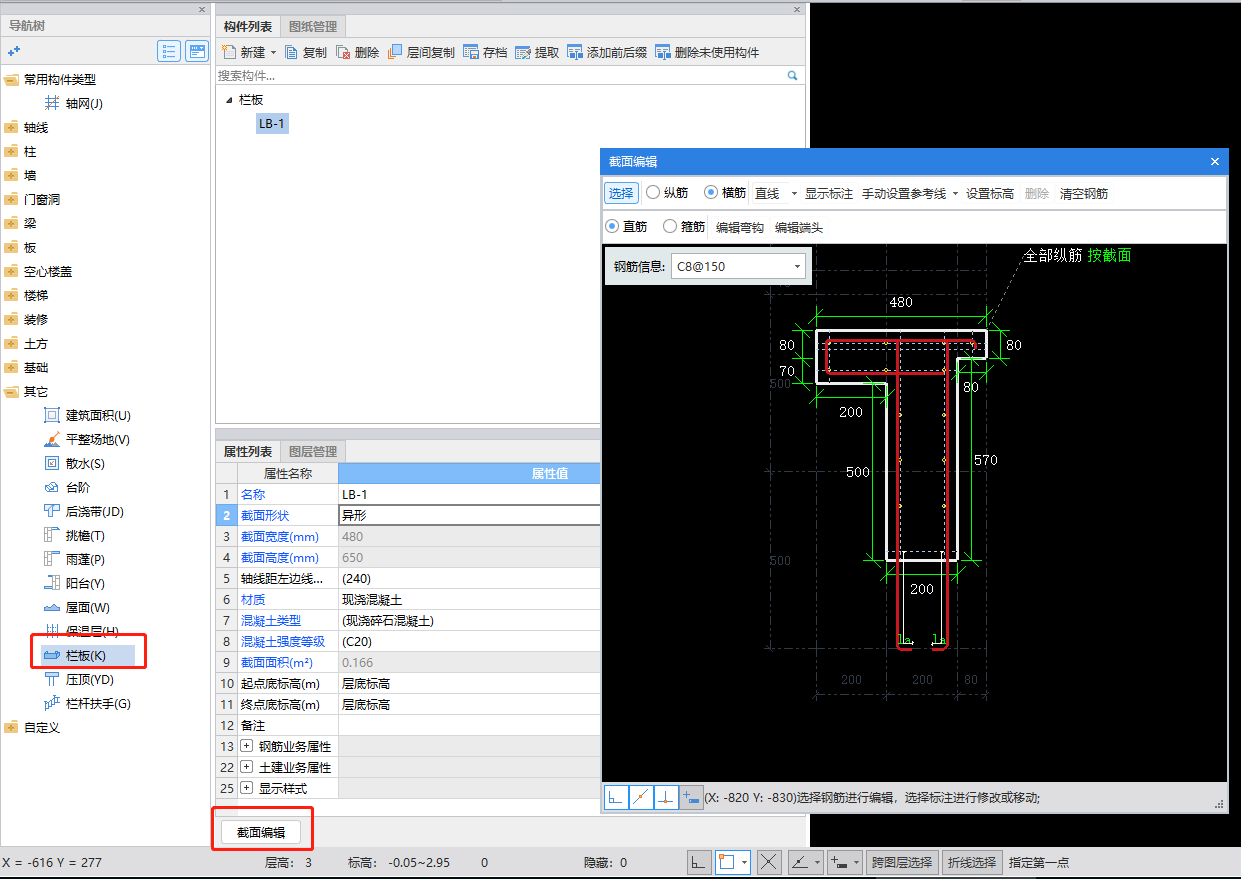Click 清空钢筋 in section editor
The image size is (1241, 879).
(1084, 193)
